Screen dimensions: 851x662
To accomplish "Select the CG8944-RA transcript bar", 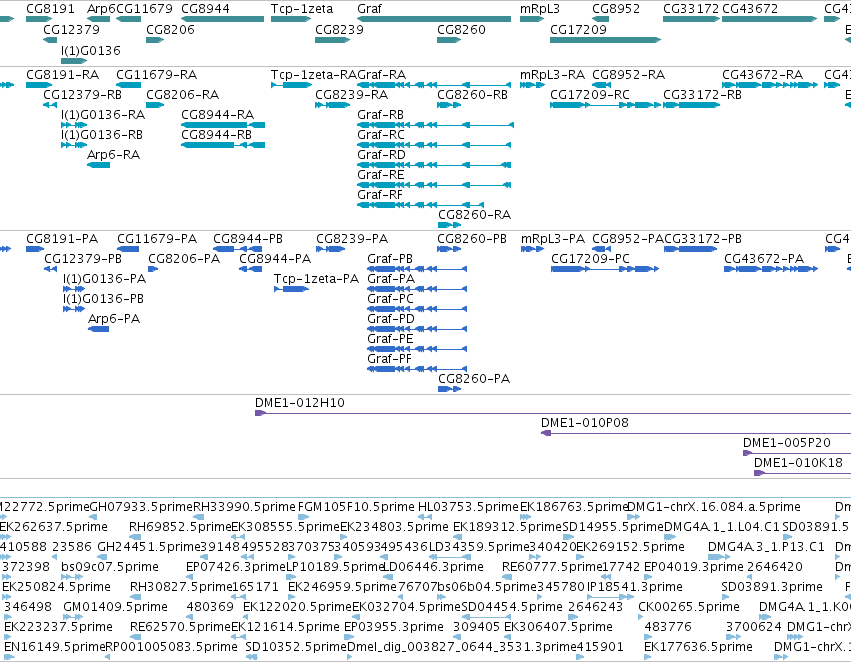I will click(x=223, y=125).
